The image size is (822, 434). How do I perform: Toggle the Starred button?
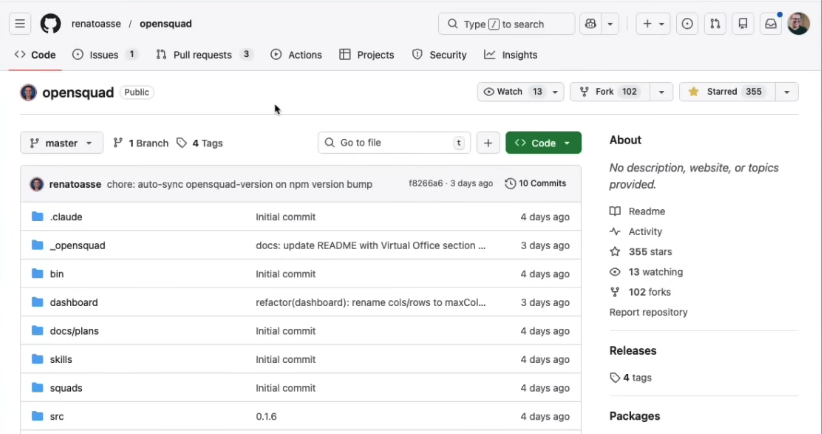[727, 92]
